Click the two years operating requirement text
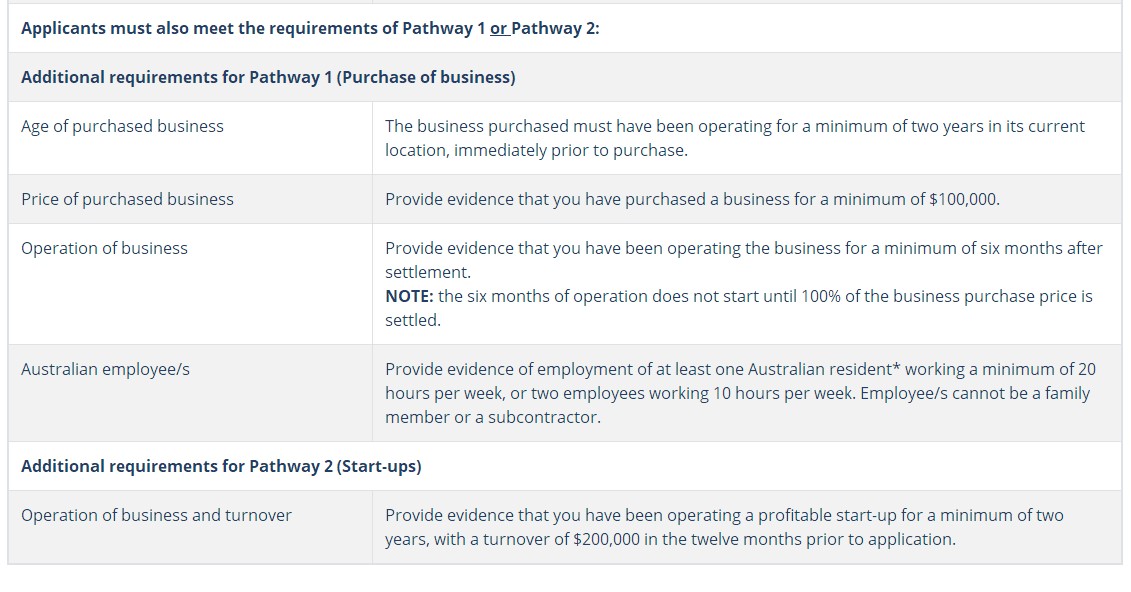 point(734,138)
